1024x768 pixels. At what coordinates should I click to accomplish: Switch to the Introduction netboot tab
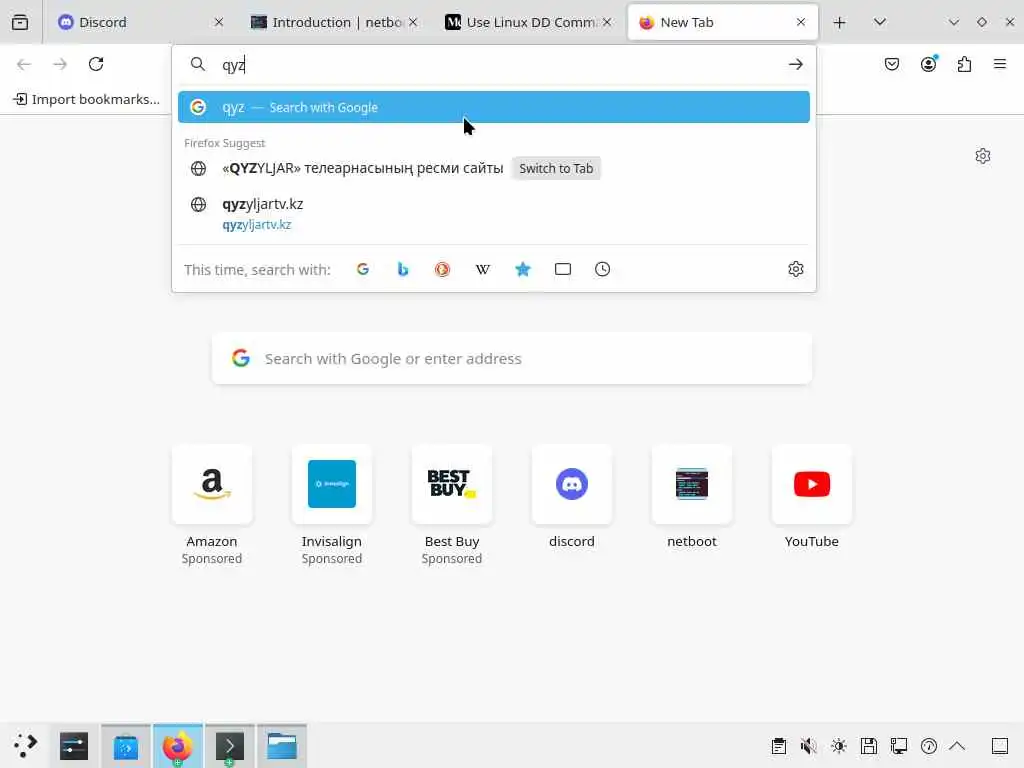point(335,22)
